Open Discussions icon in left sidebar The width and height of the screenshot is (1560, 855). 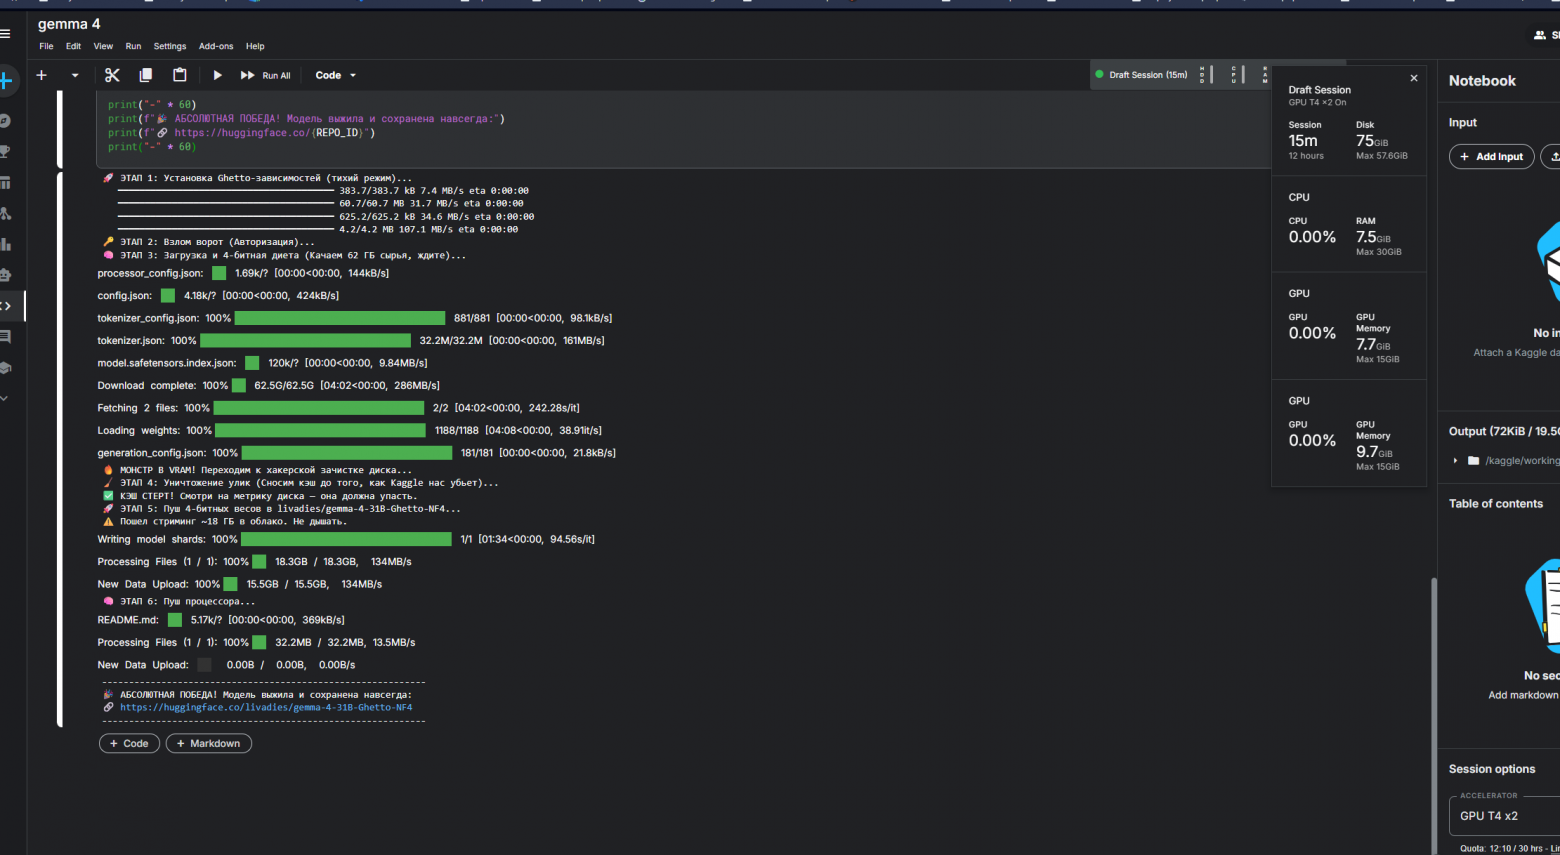tap(5, 337)
